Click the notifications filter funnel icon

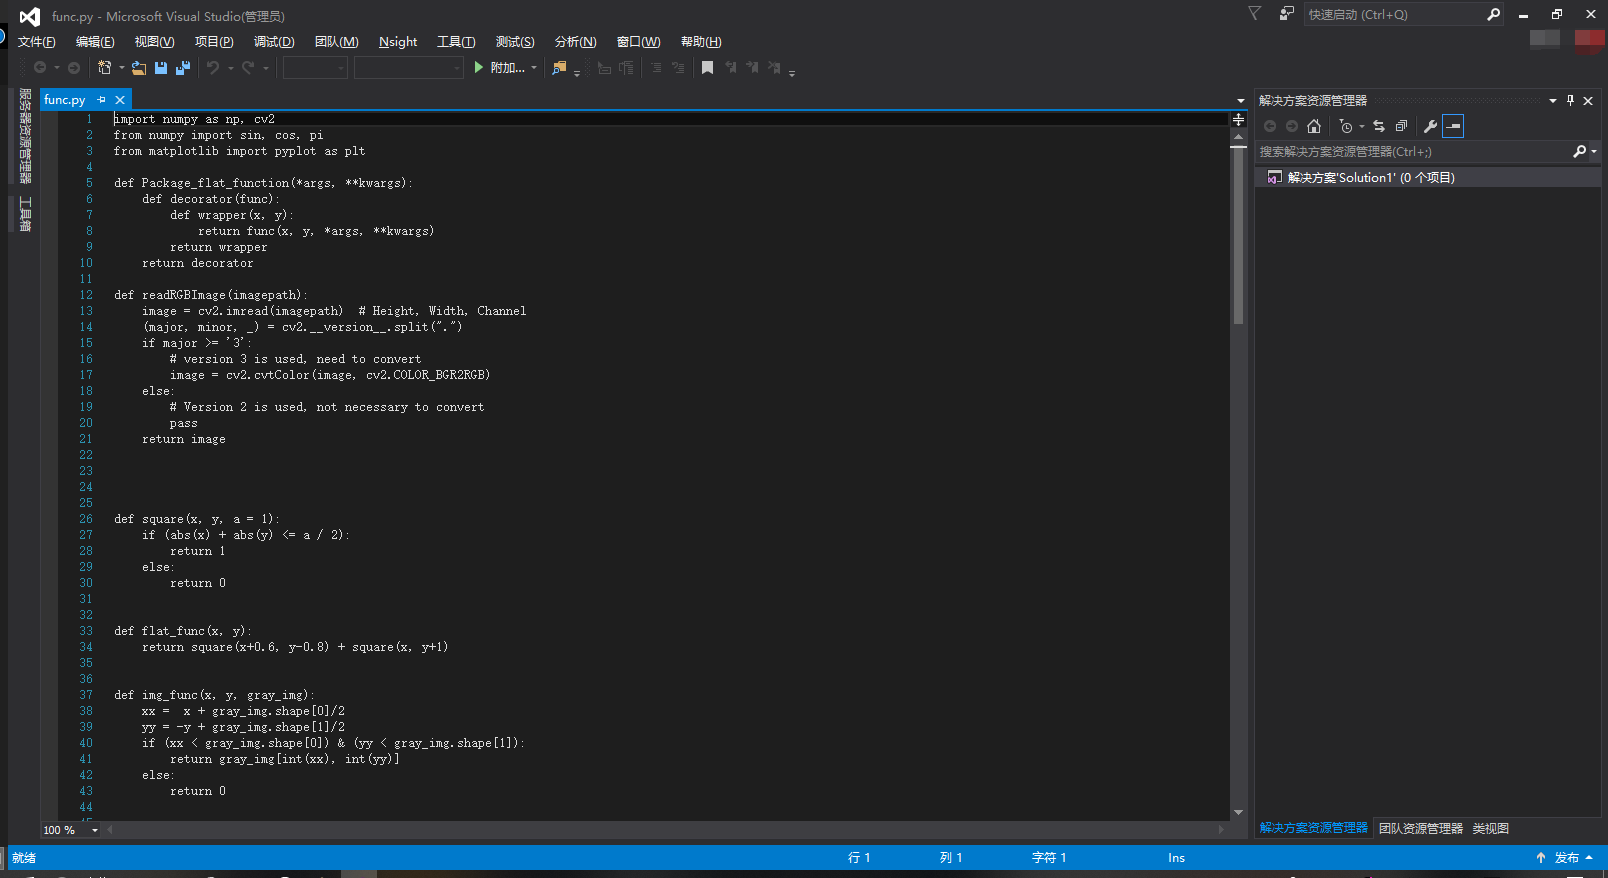click(x=1255, y=13)
